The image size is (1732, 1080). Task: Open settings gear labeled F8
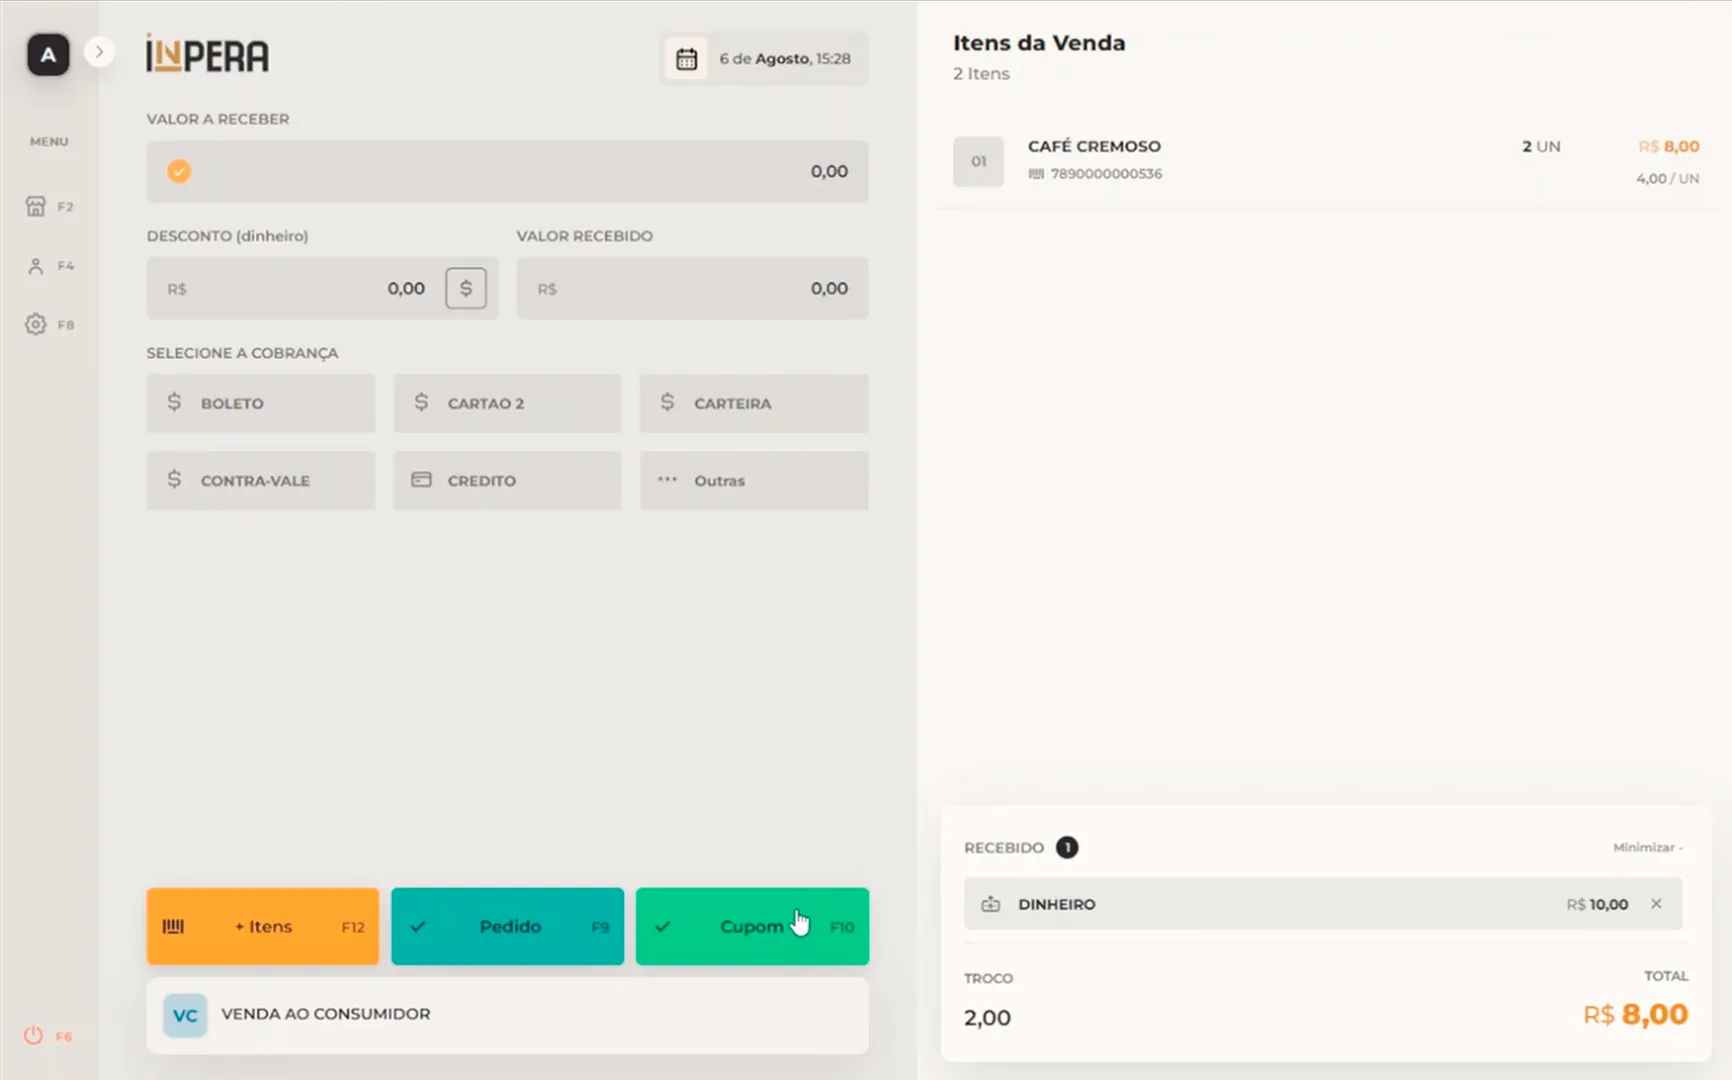pyautogui.click(x=36, y=324)
